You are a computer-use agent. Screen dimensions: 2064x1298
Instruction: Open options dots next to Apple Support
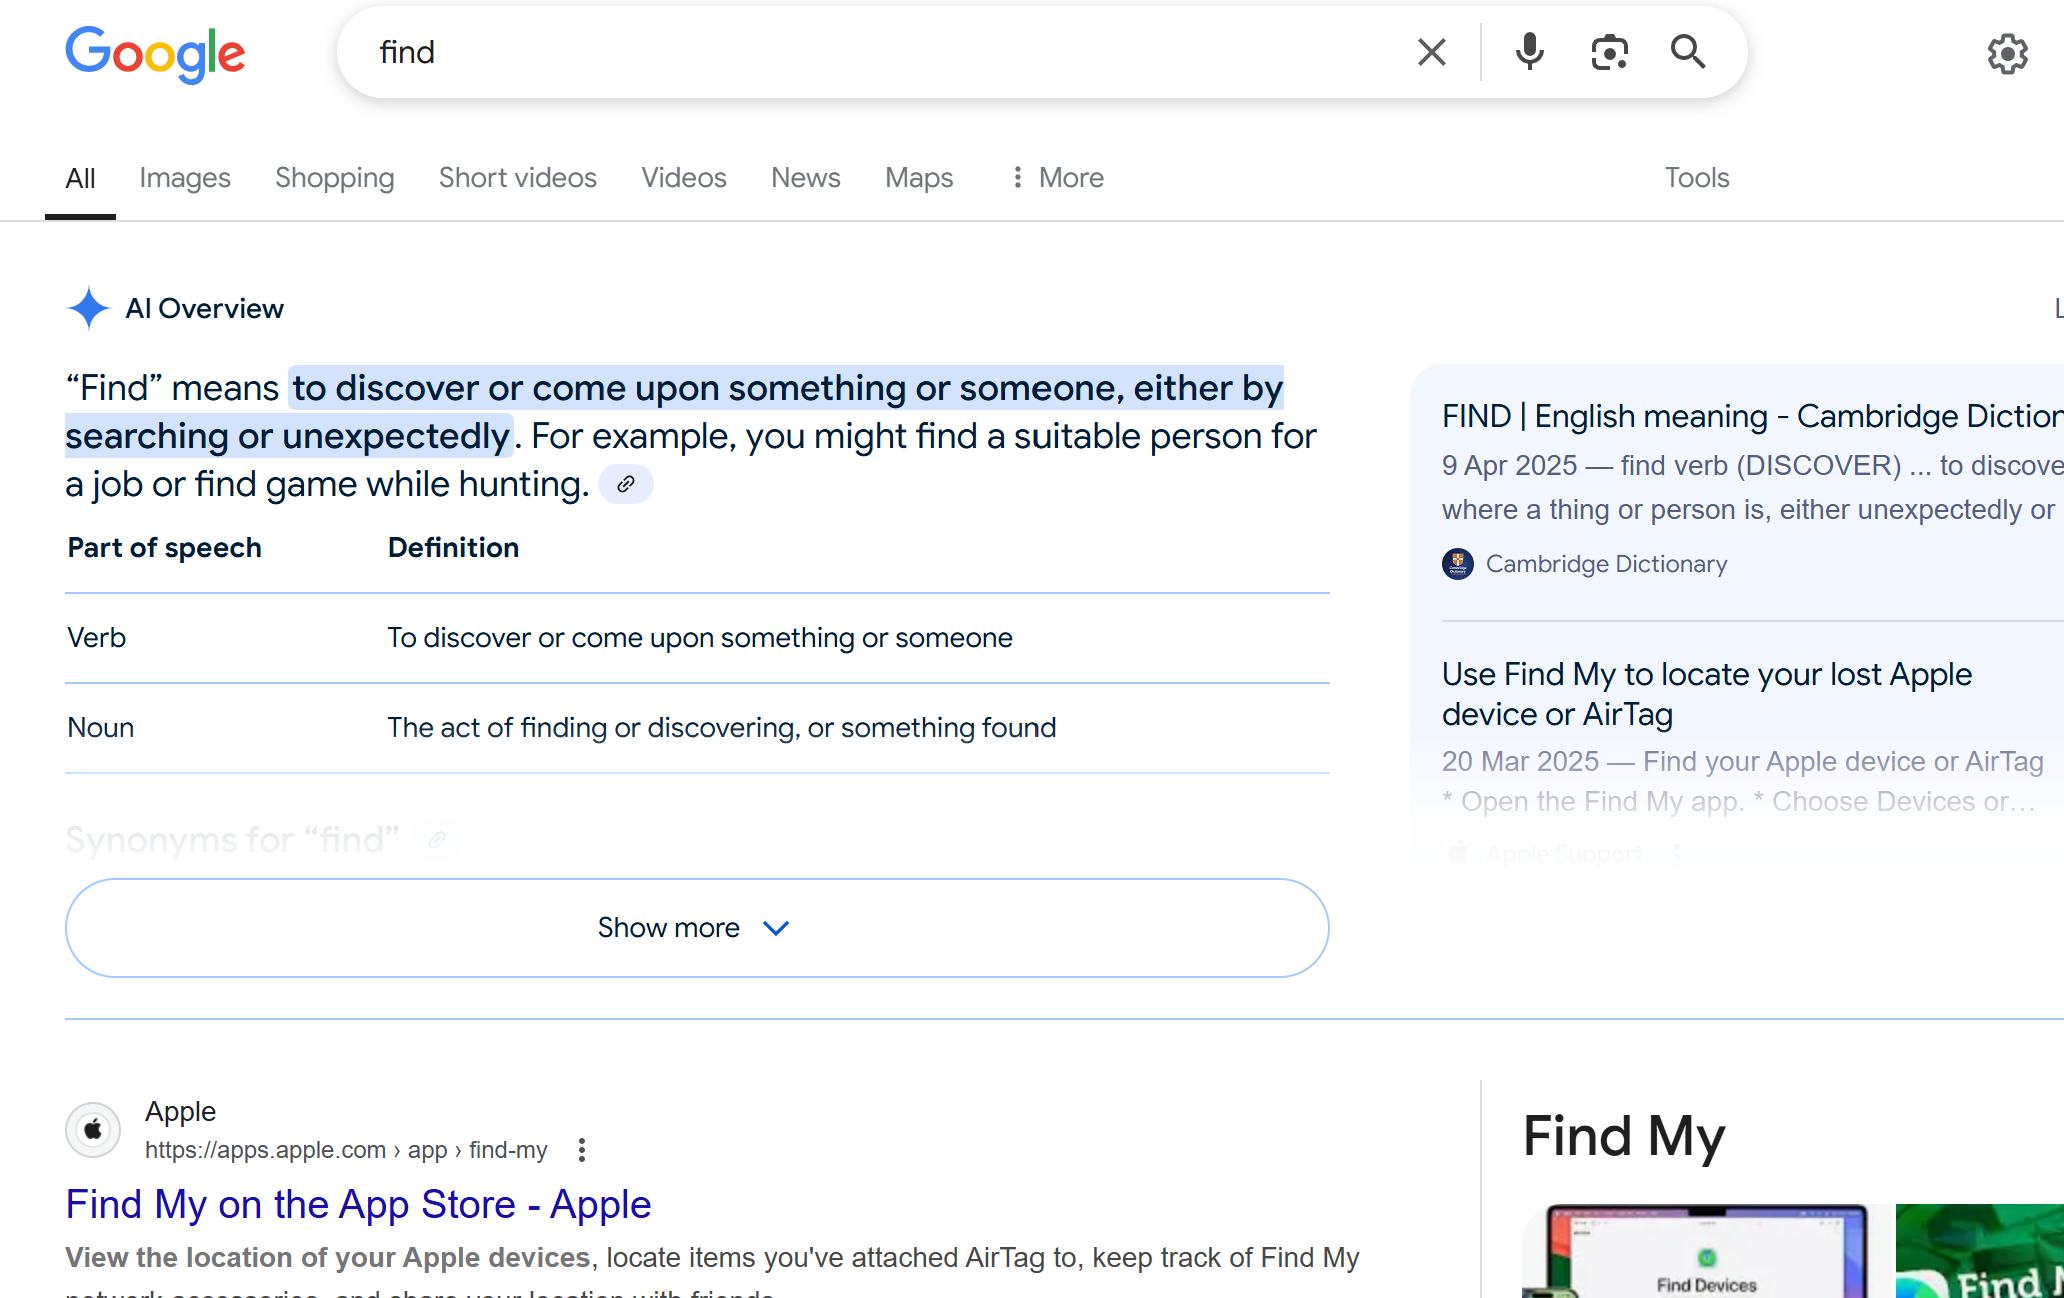click(1677, 853)
